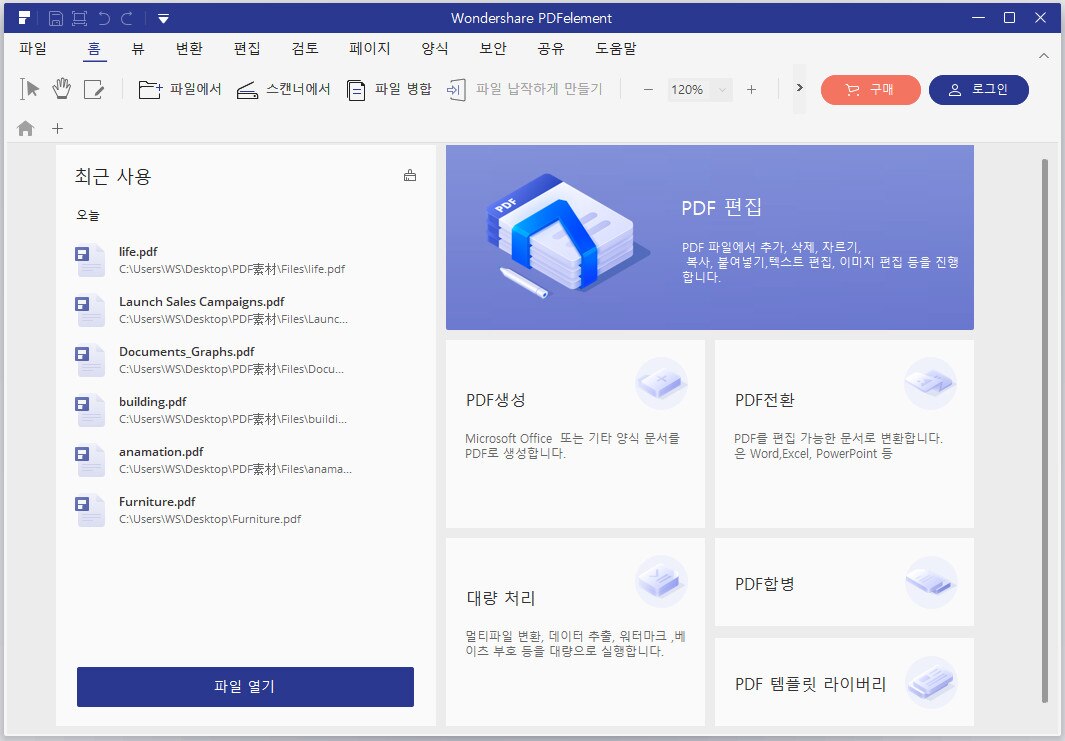Screen dimensions: 1065x741
Task: Click the 오늘 section label
Action: click(88, 215)
